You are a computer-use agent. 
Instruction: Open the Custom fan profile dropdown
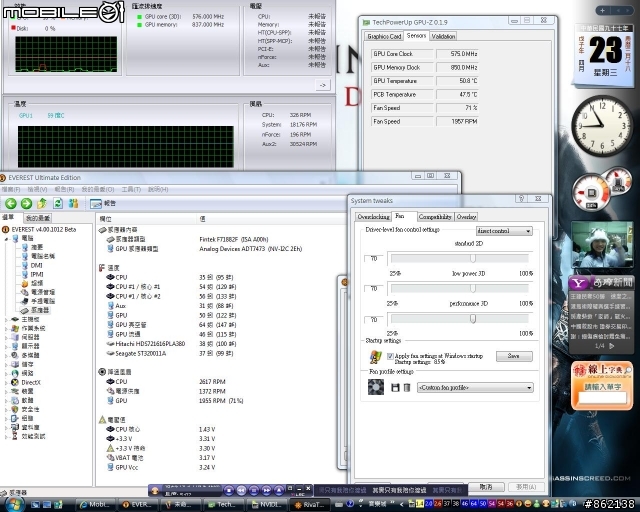pos(475,387)
